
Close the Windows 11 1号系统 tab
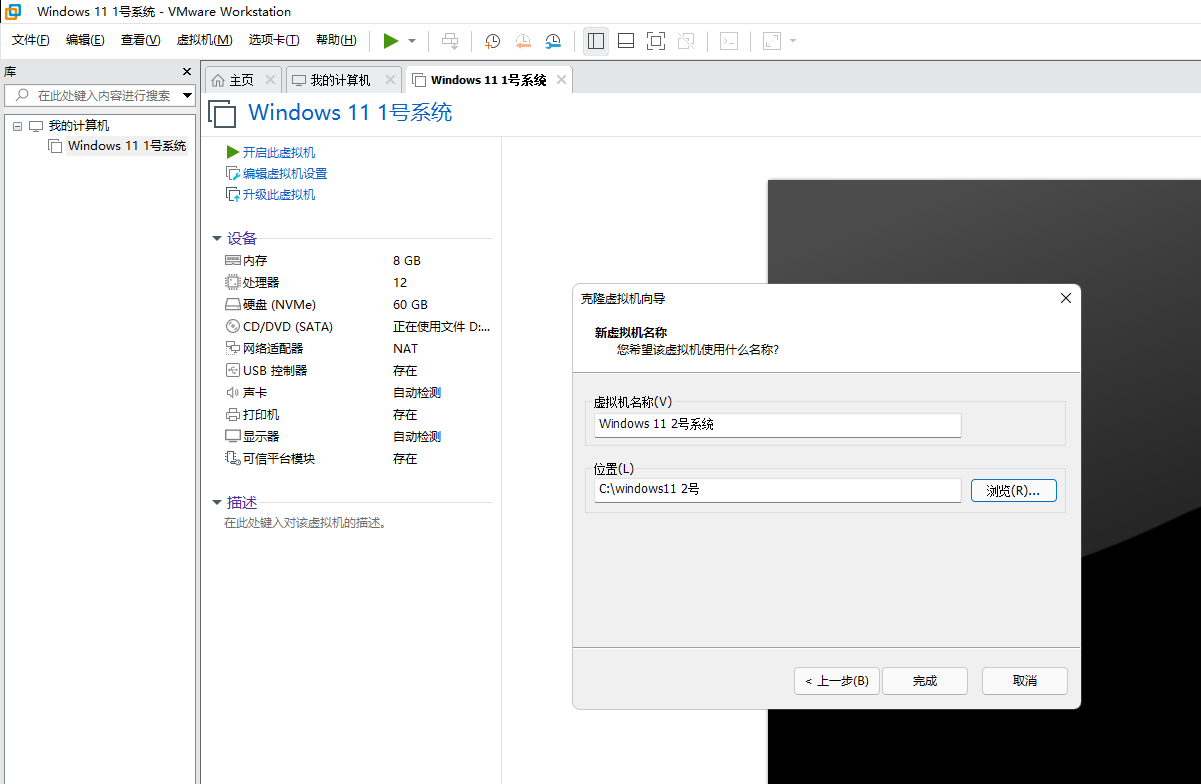561,80
